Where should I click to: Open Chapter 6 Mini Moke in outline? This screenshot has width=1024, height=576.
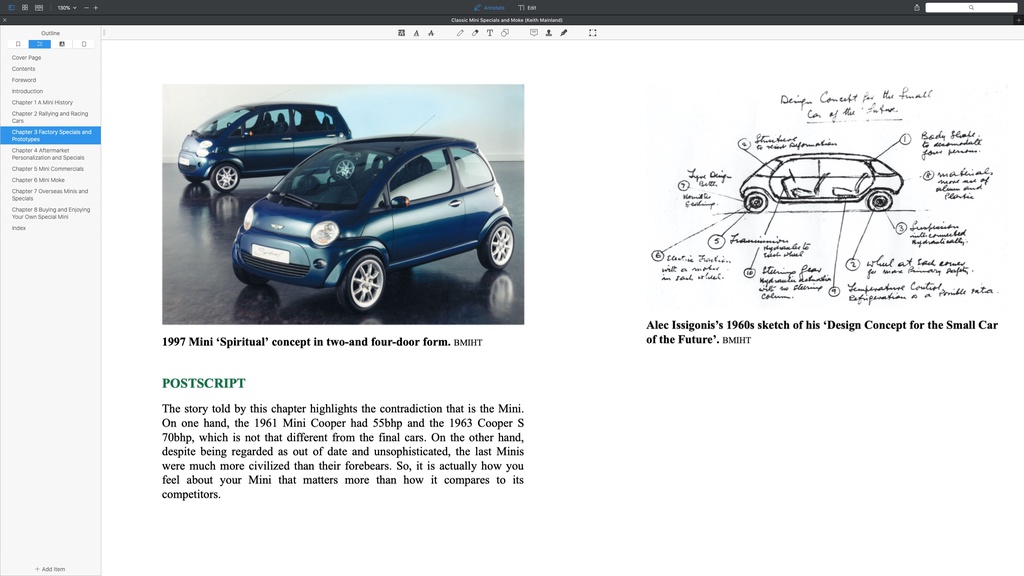(38, 180)
